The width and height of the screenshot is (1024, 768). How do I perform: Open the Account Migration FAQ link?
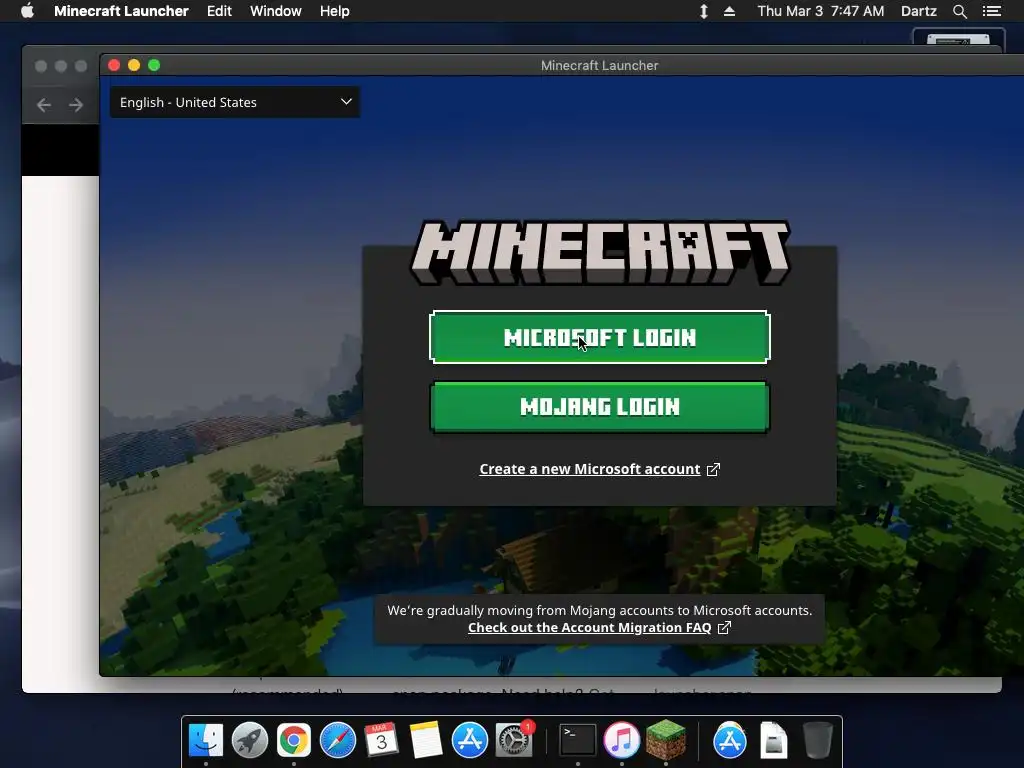click(x=590, y=628)
